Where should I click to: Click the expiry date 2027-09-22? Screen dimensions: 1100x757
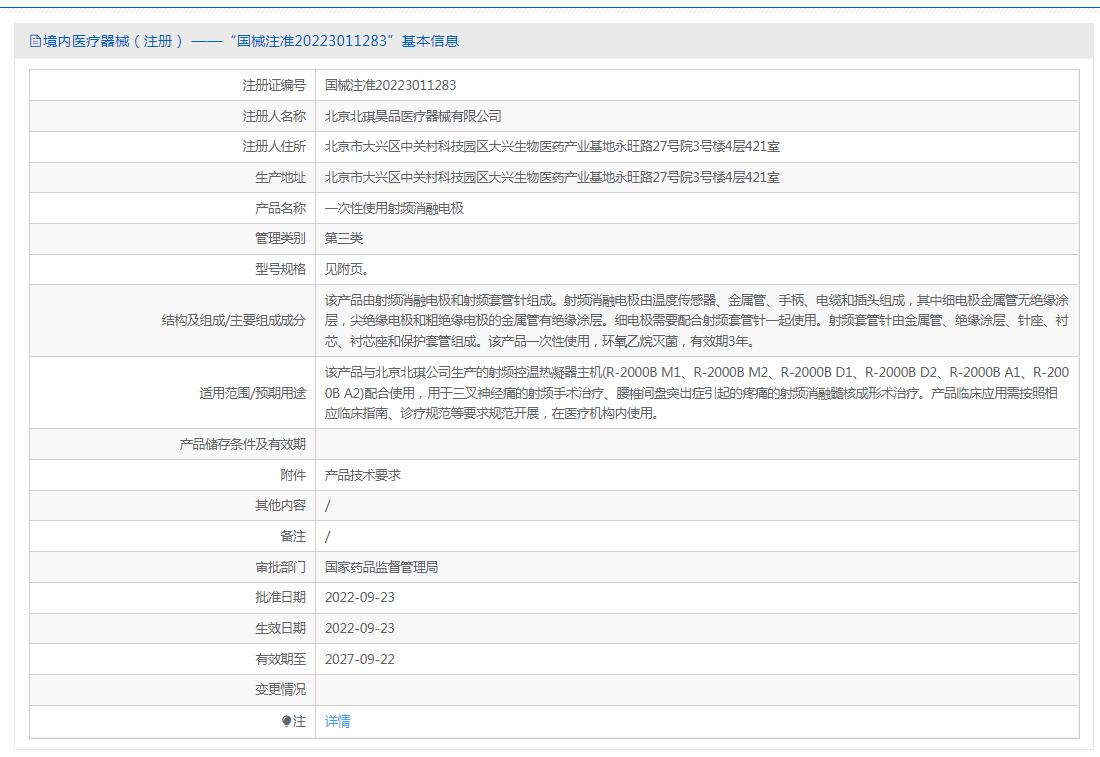point(360,659)
